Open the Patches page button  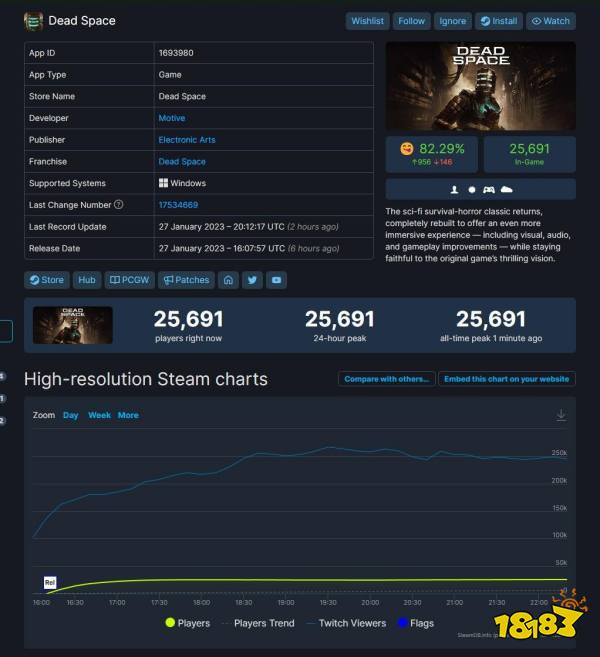[x=186, y=280]
